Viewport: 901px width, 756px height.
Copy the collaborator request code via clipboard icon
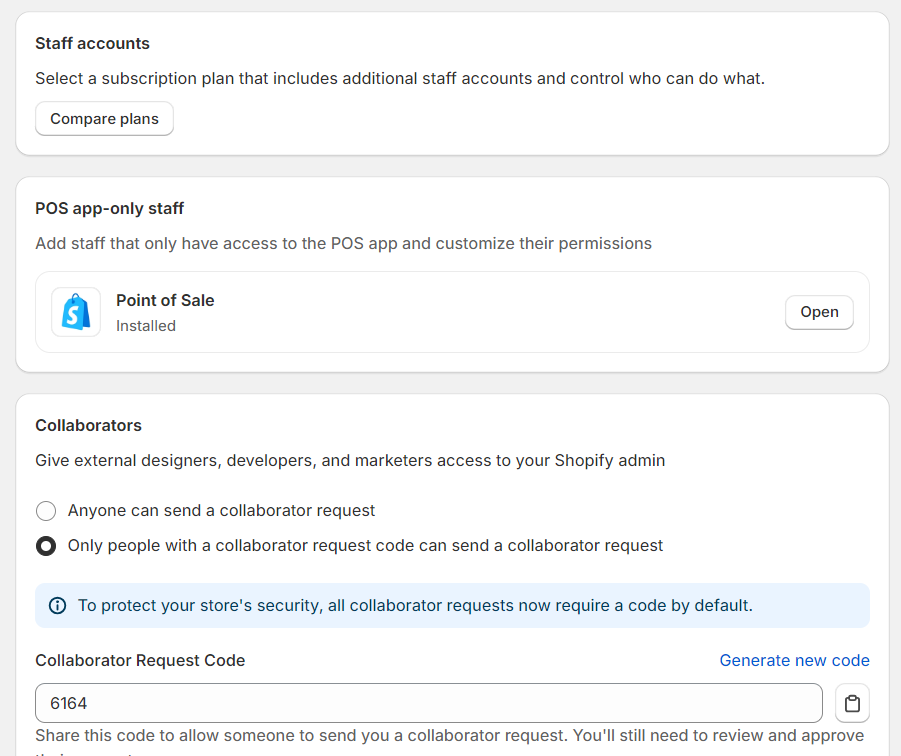click(x=852, y=703)
